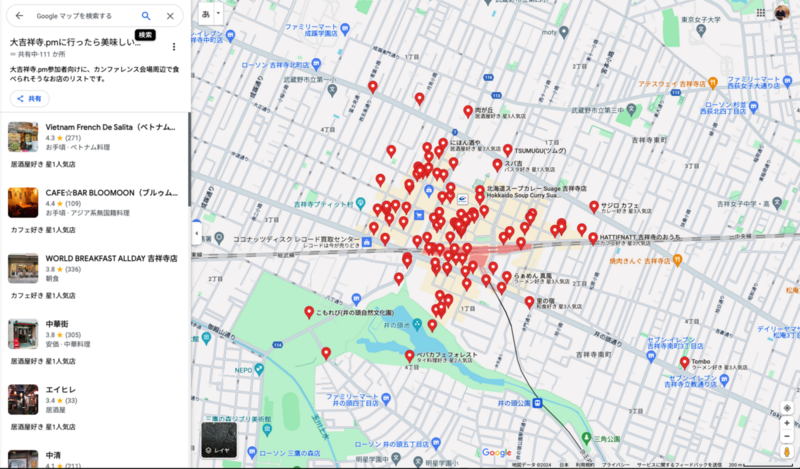Viewport: 800px width, 469px height.
Task: Click ローソン 三鷹の森店 marker
Action: pyautogui.click(x=252, y=452)
